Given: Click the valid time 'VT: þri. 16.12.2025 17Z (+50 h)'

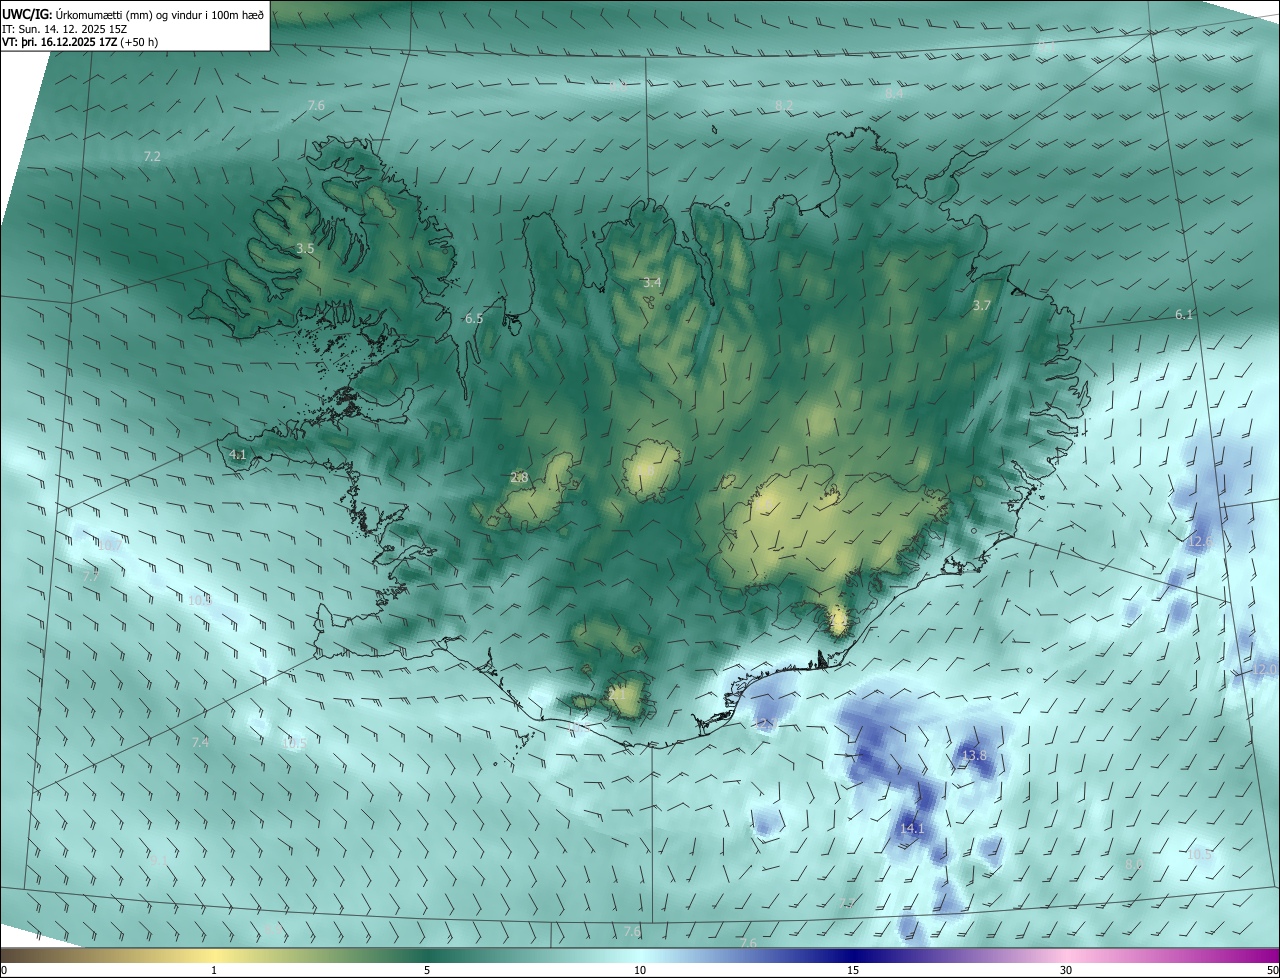Looking at the screenshot, I should click(x=80, y=42).
